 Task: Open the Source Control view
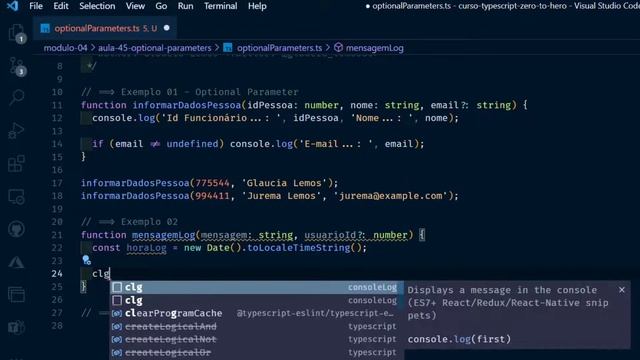(x=17, y=66)
